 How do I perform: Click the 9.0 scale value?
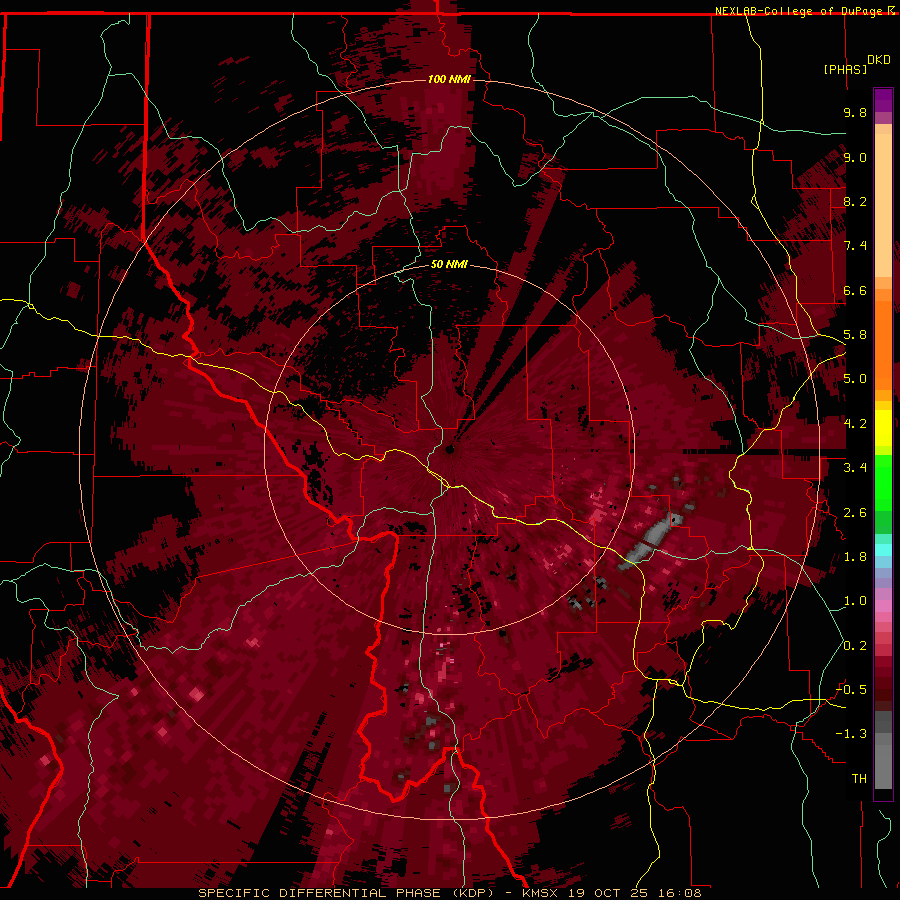pyautogui.click(x=855, y=157)
